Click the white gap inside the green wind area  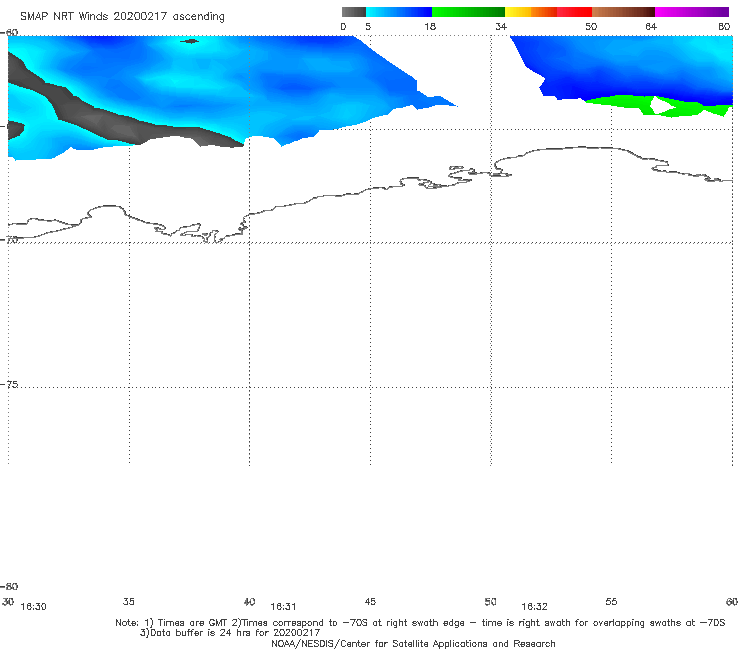coord(661,107)
